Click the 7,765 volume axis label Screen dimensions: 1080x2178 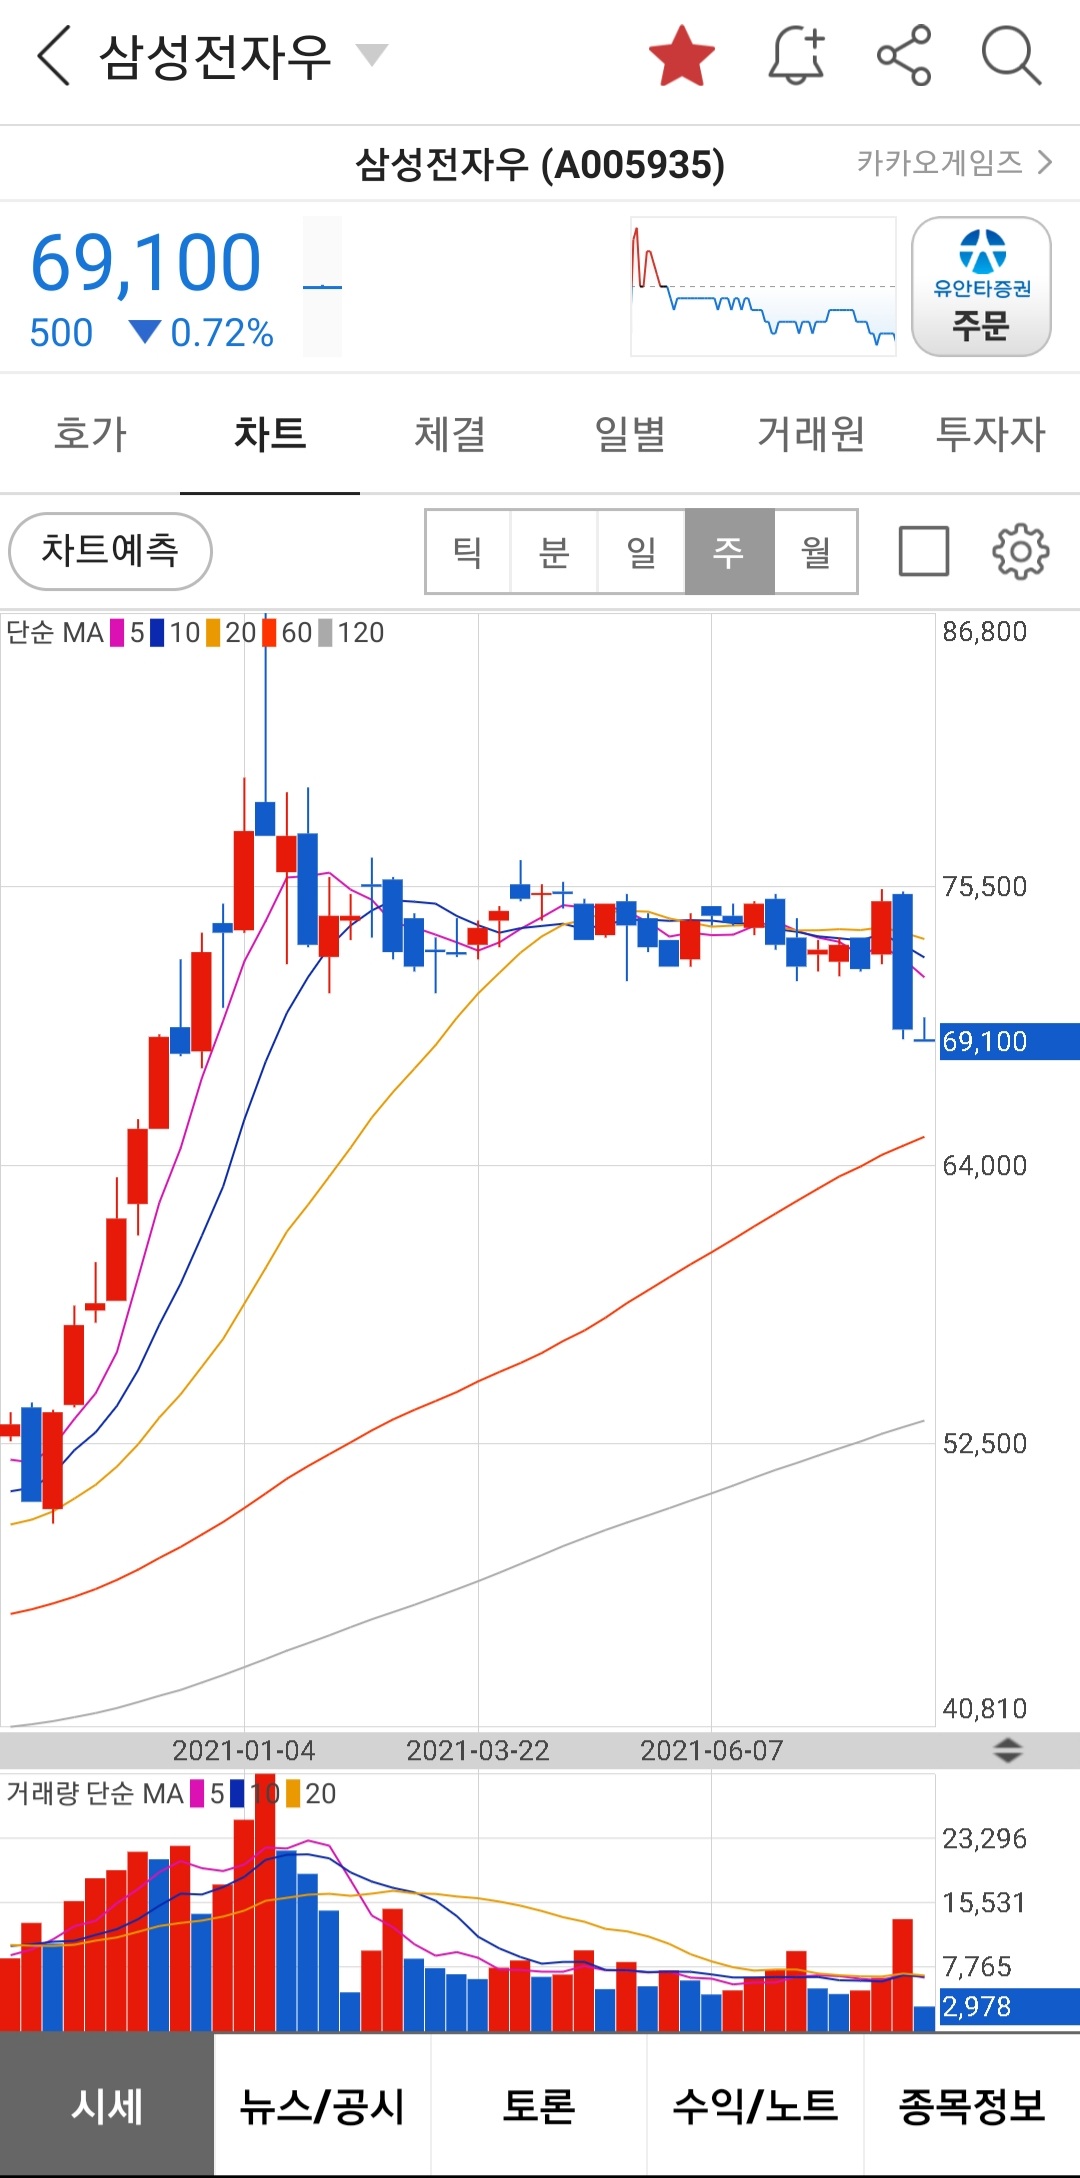tap(978, 1966)
